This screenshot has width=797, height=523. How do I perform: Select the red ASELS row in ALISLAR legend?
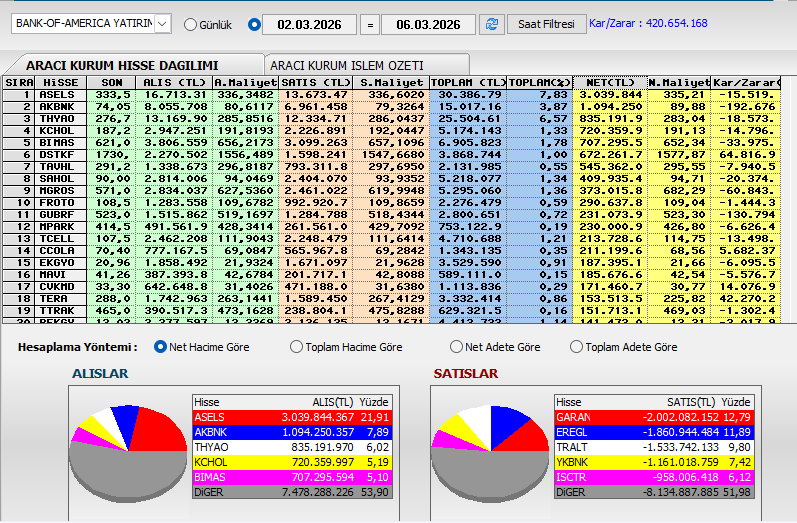[288, 416]
